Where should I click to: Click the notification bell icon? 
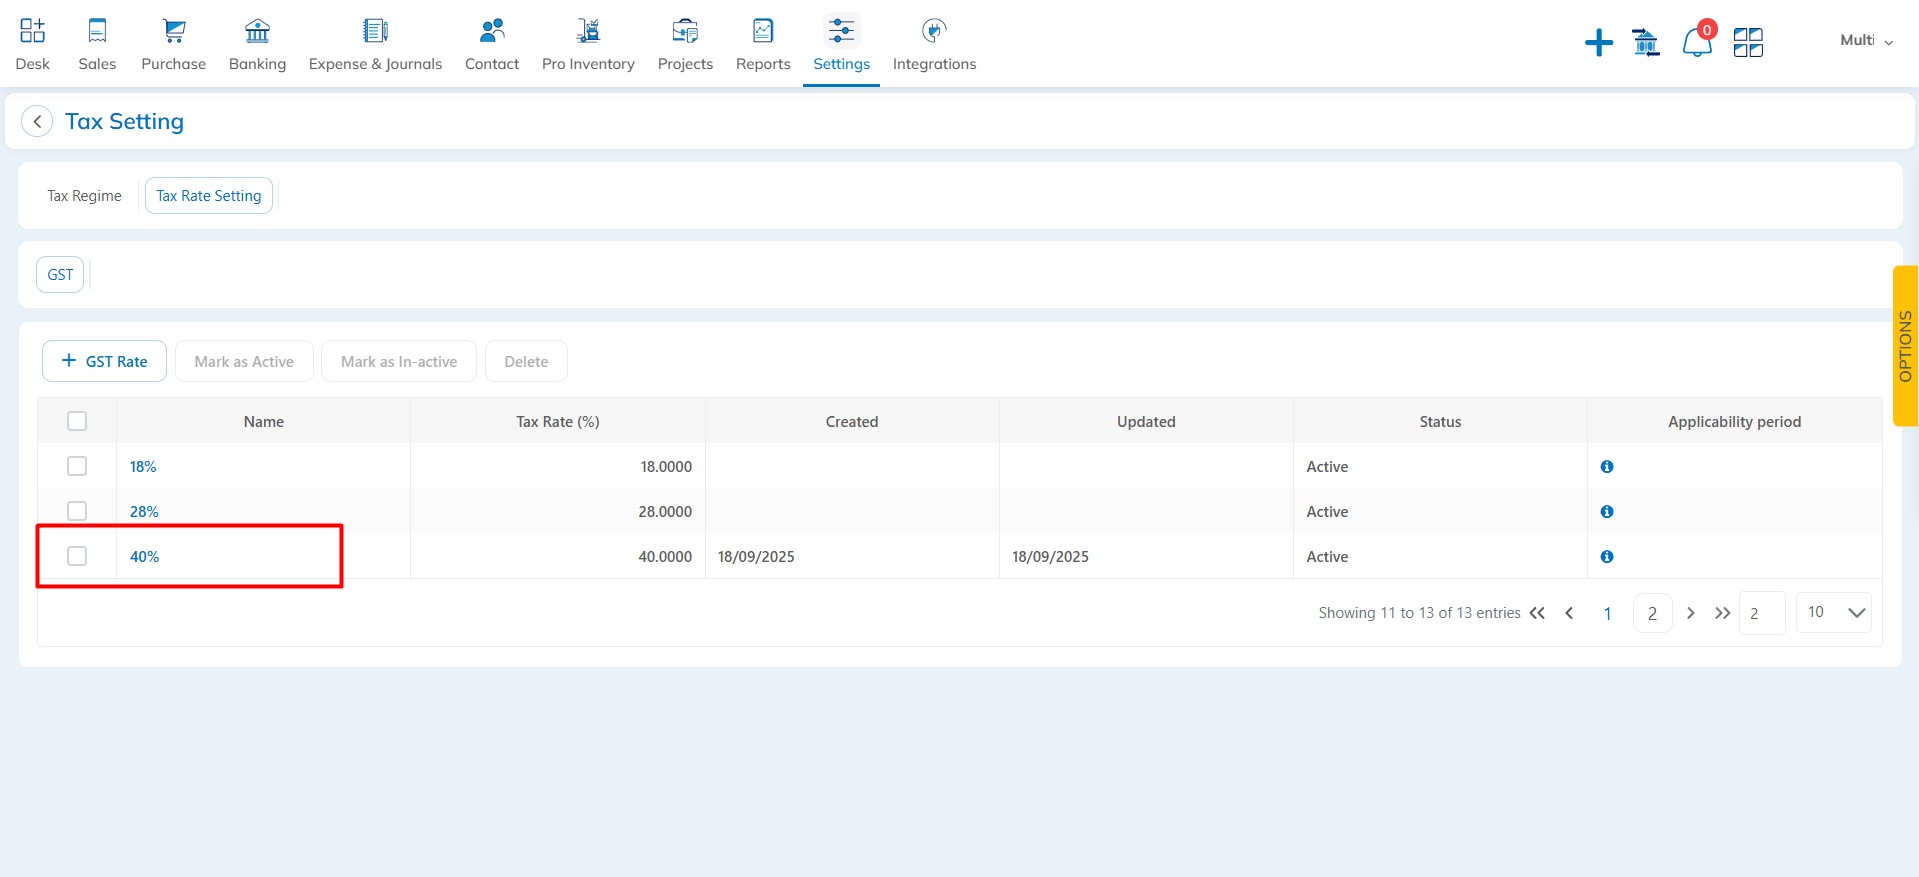click(x=1697, y=42)
